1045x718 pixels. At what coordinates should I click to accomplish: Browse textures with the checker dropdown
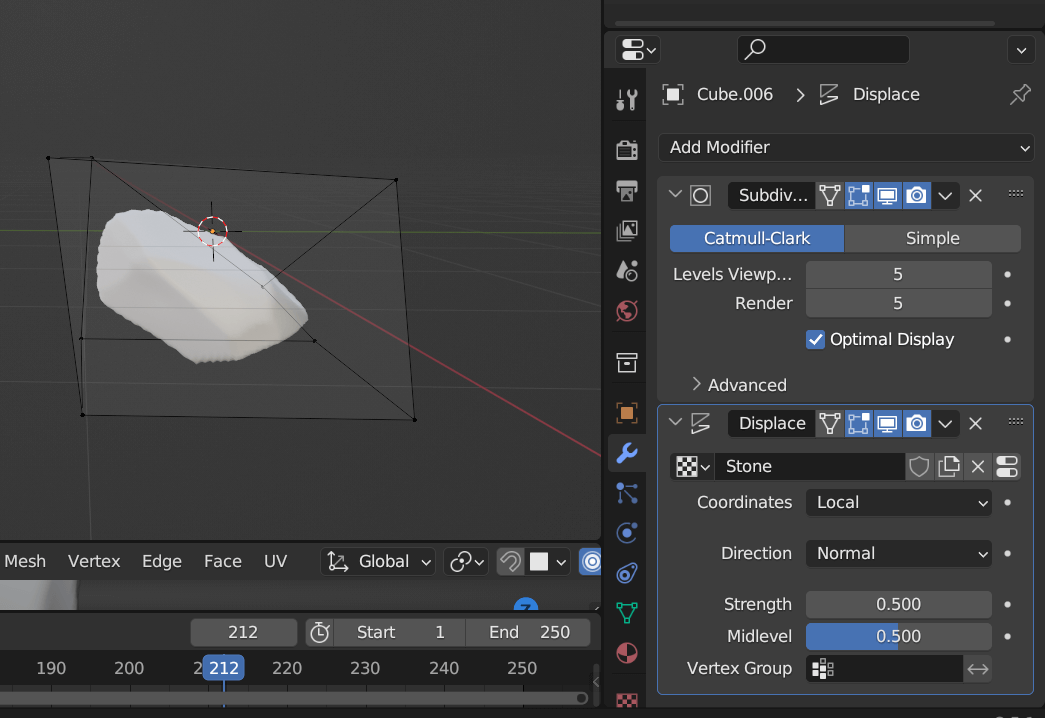[x=692, y=467]
